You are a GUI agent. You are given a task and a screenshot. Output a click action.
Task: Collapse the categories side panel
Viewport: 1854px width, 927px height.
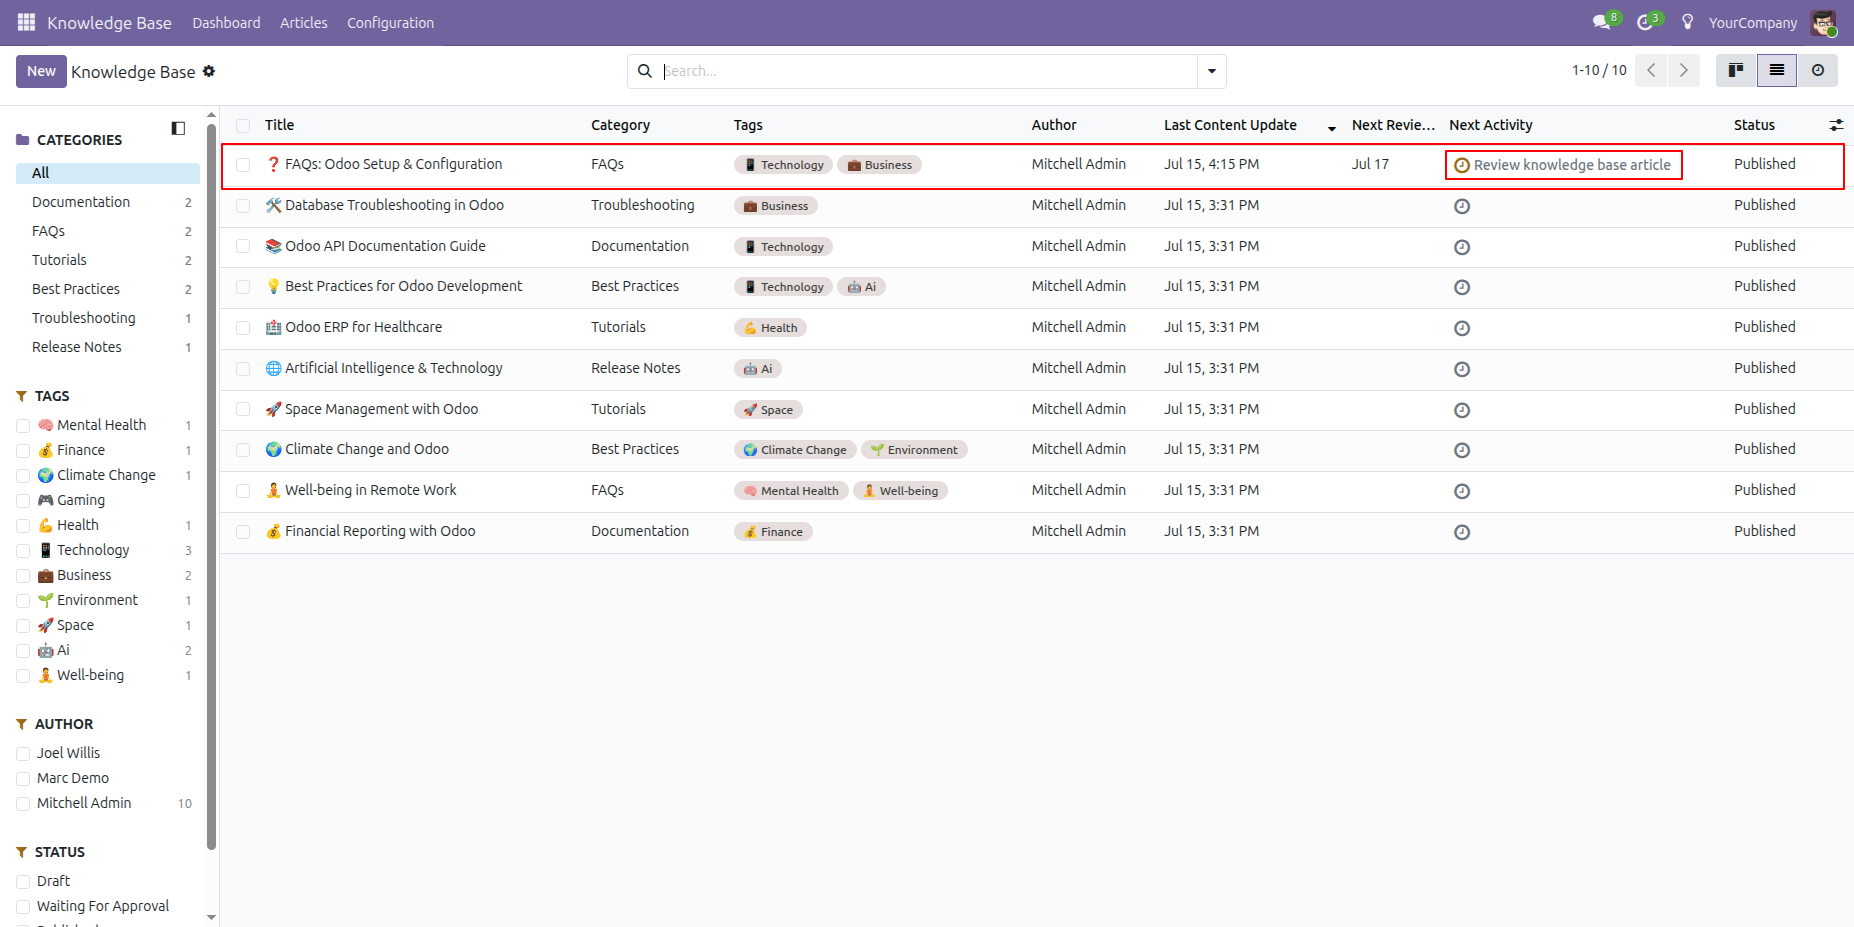click(x=178, y=128)
